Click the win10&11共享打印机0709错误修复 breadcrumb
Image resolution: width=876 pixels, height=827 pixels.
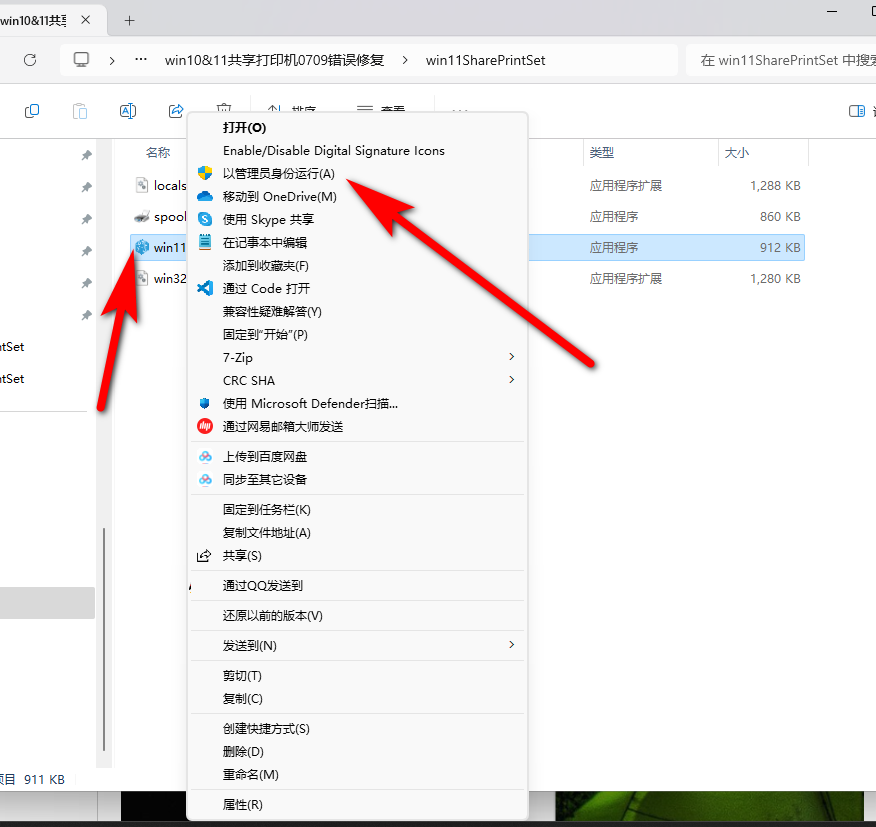coord(273,60)
